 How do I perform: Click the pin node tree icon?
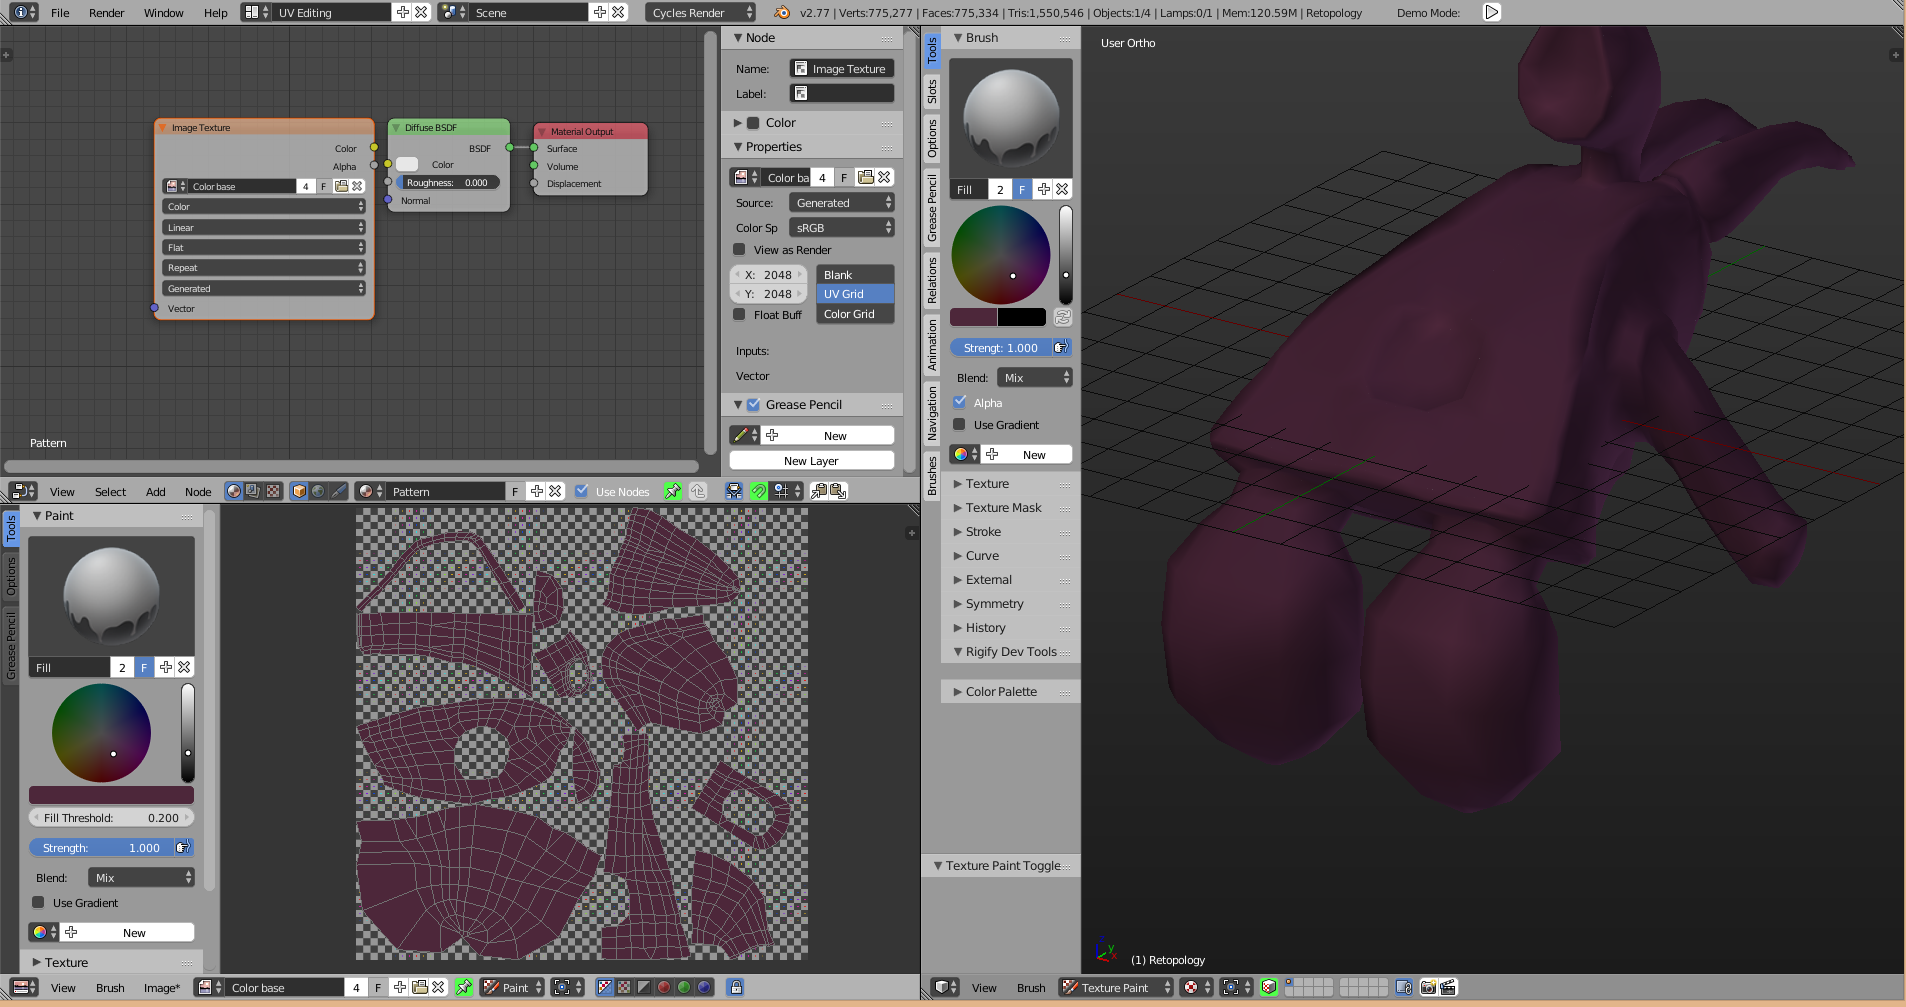coord(673,491)
